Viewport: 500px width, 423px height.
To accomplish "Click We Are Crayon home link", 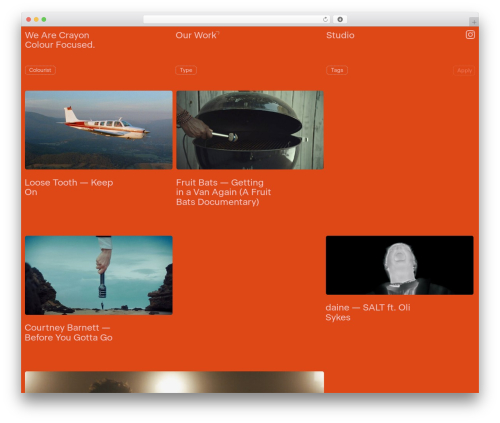I will point(60,40).
